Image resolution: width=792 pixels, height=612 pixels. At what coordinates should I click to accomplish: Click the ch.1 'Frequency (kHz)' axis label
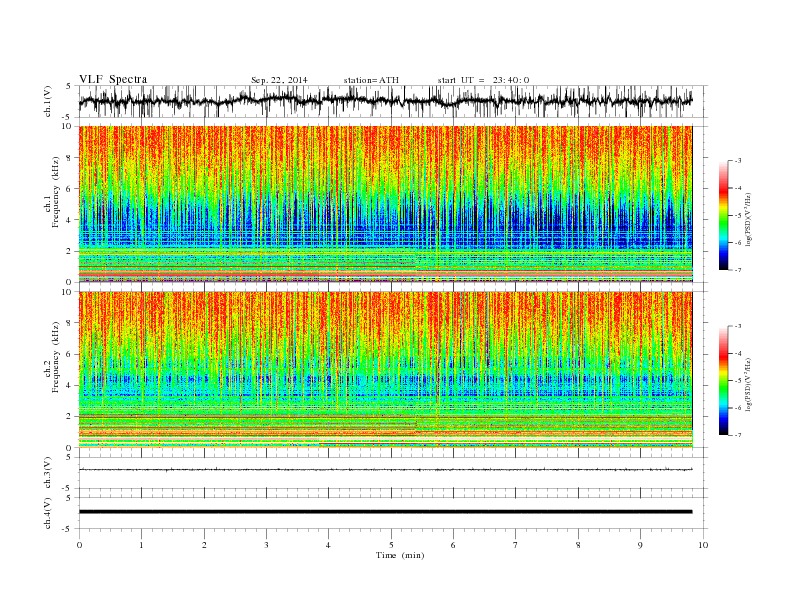(56, 192)
